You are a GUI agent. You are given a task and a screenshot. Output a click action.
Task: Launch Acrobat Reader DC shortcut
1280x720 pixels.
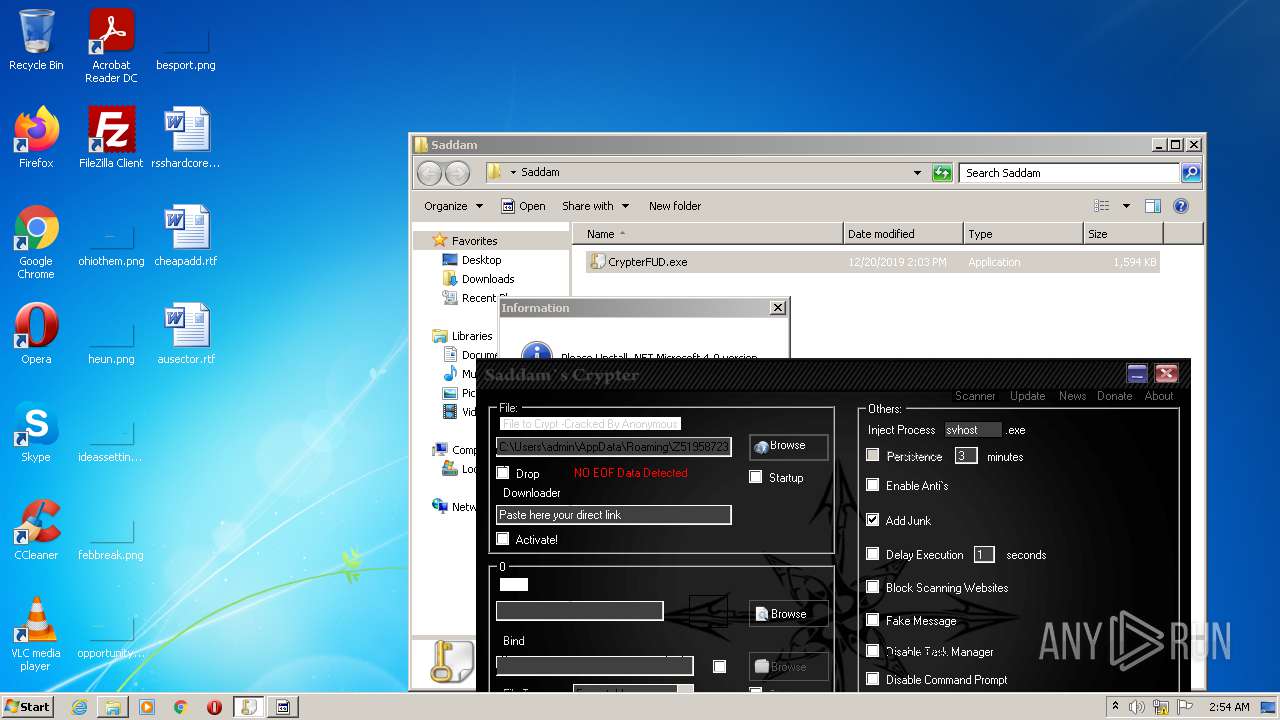click(111, 46)
